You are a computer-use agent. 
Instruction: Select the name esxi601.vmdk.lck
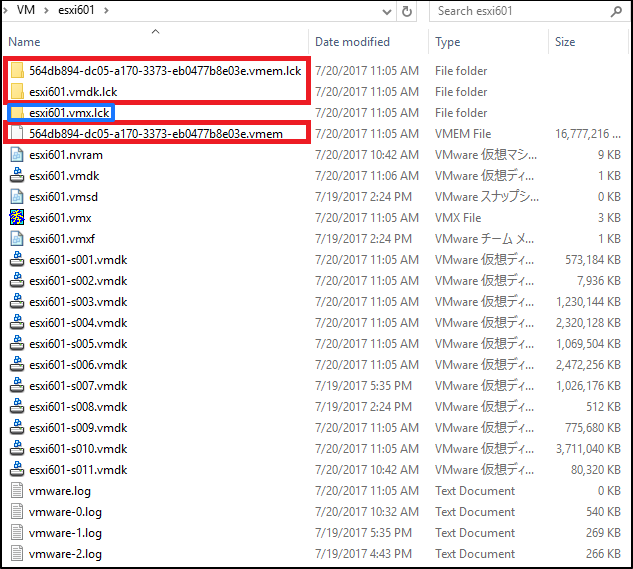point(73,92)
